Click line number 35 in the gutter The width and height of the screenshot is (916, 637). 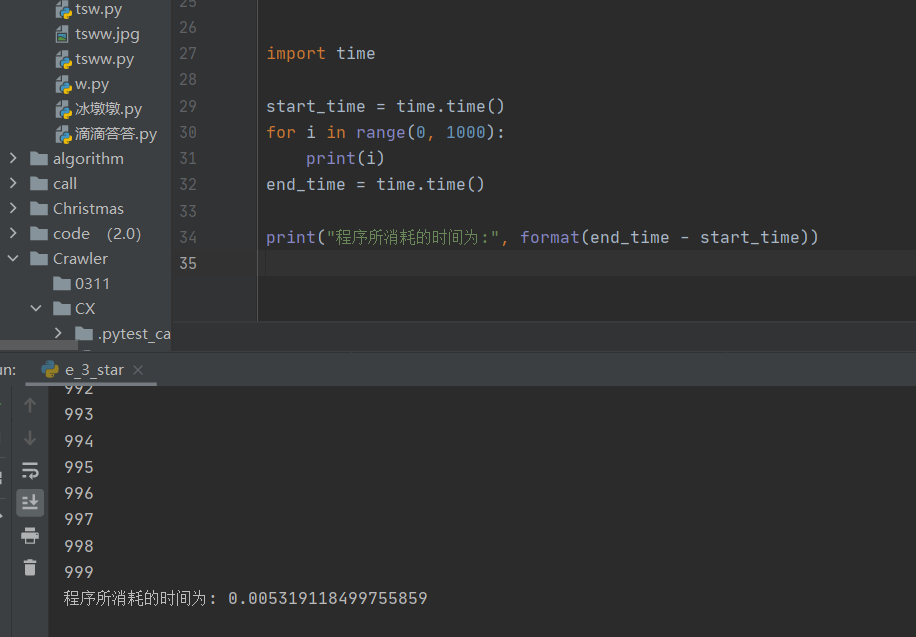point(188,263)
